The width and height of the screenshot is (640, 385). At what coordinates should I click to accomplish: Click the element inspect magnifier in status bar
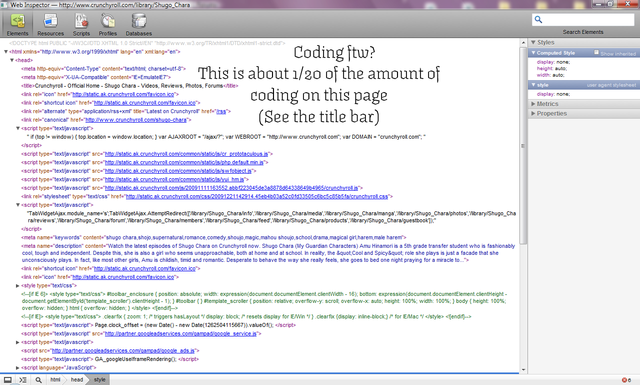coord(38,380)
